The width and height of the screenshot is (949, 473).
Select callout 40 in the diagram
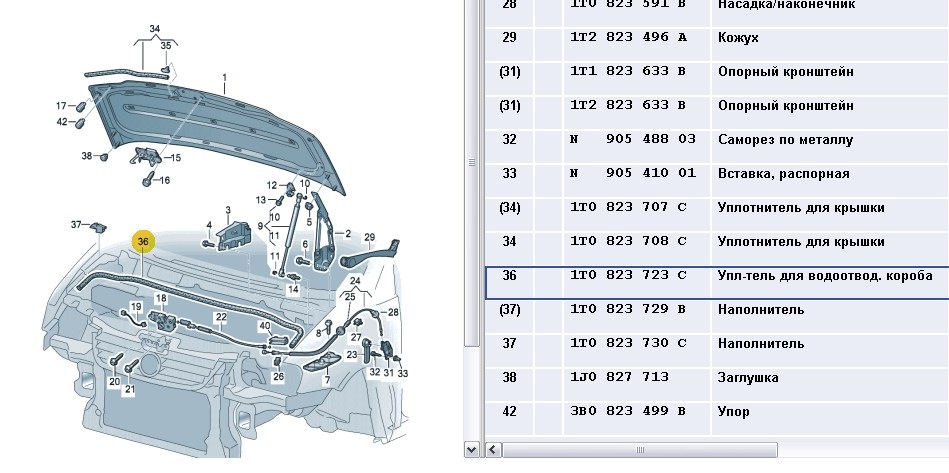coord(265,326)
